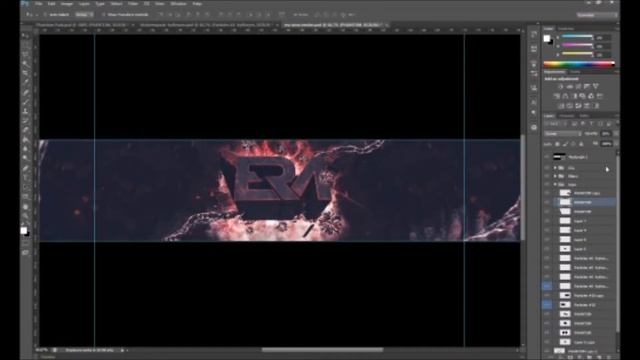
Task: Click the toolbar foreground color square
Action: pyautogui.click(x=24, y=231)
